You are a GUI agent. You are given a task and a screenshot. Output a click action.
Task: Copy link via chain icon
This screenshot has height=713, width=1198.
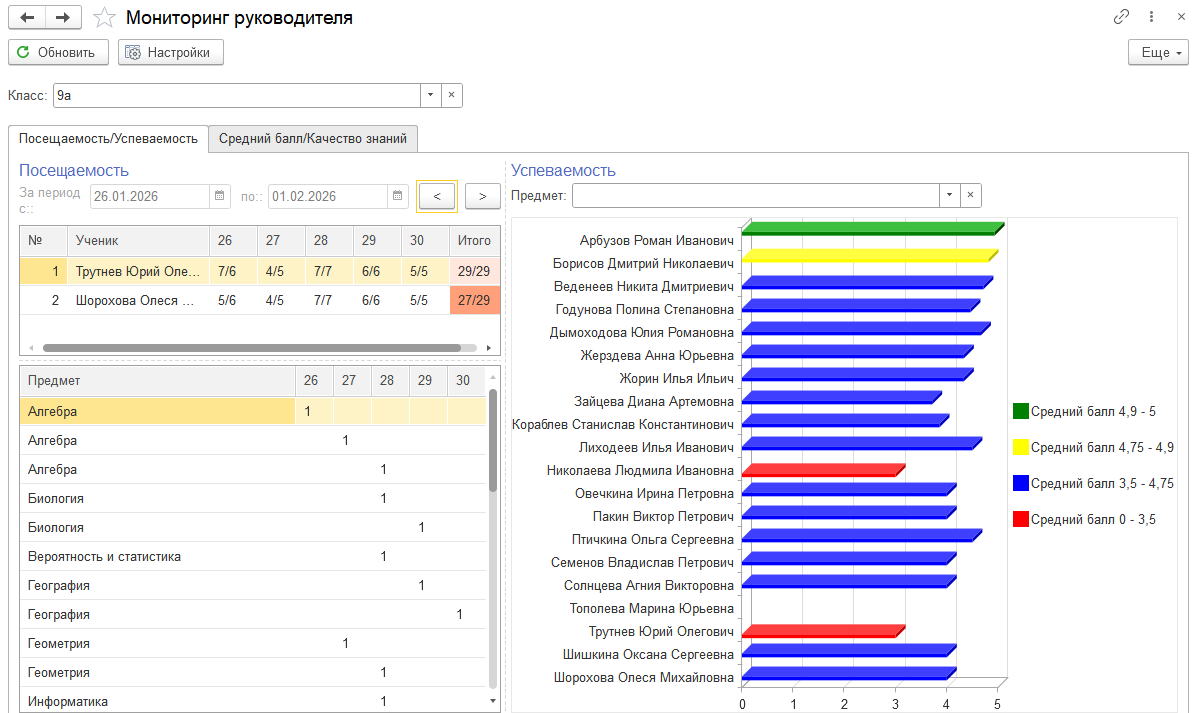(1121, 18)
